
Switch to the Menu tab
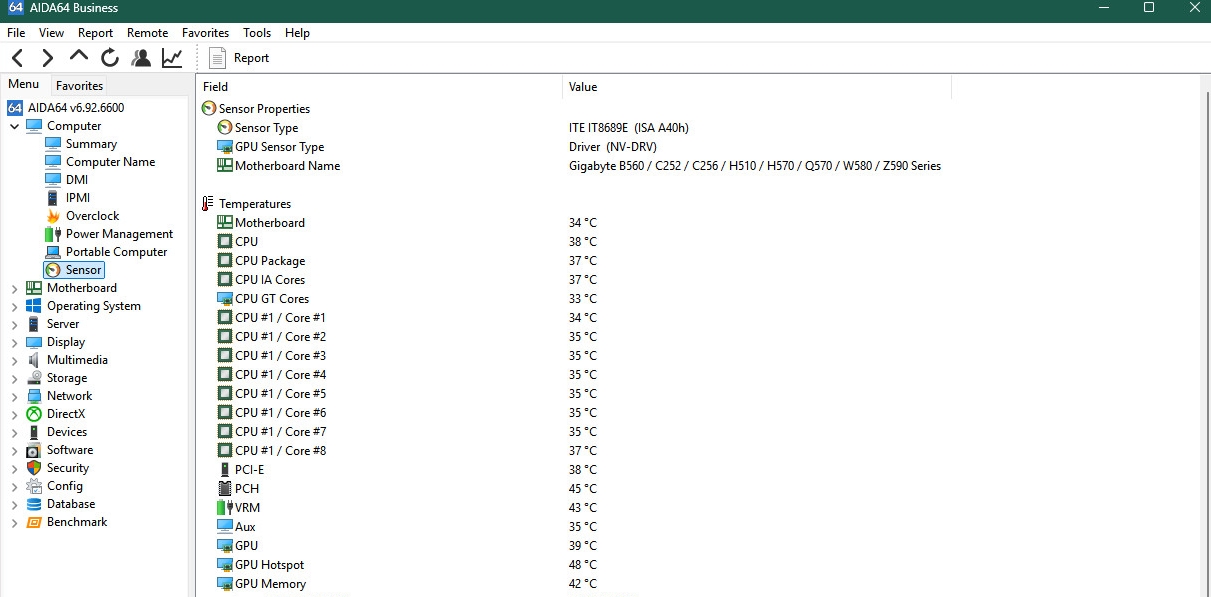24,85
